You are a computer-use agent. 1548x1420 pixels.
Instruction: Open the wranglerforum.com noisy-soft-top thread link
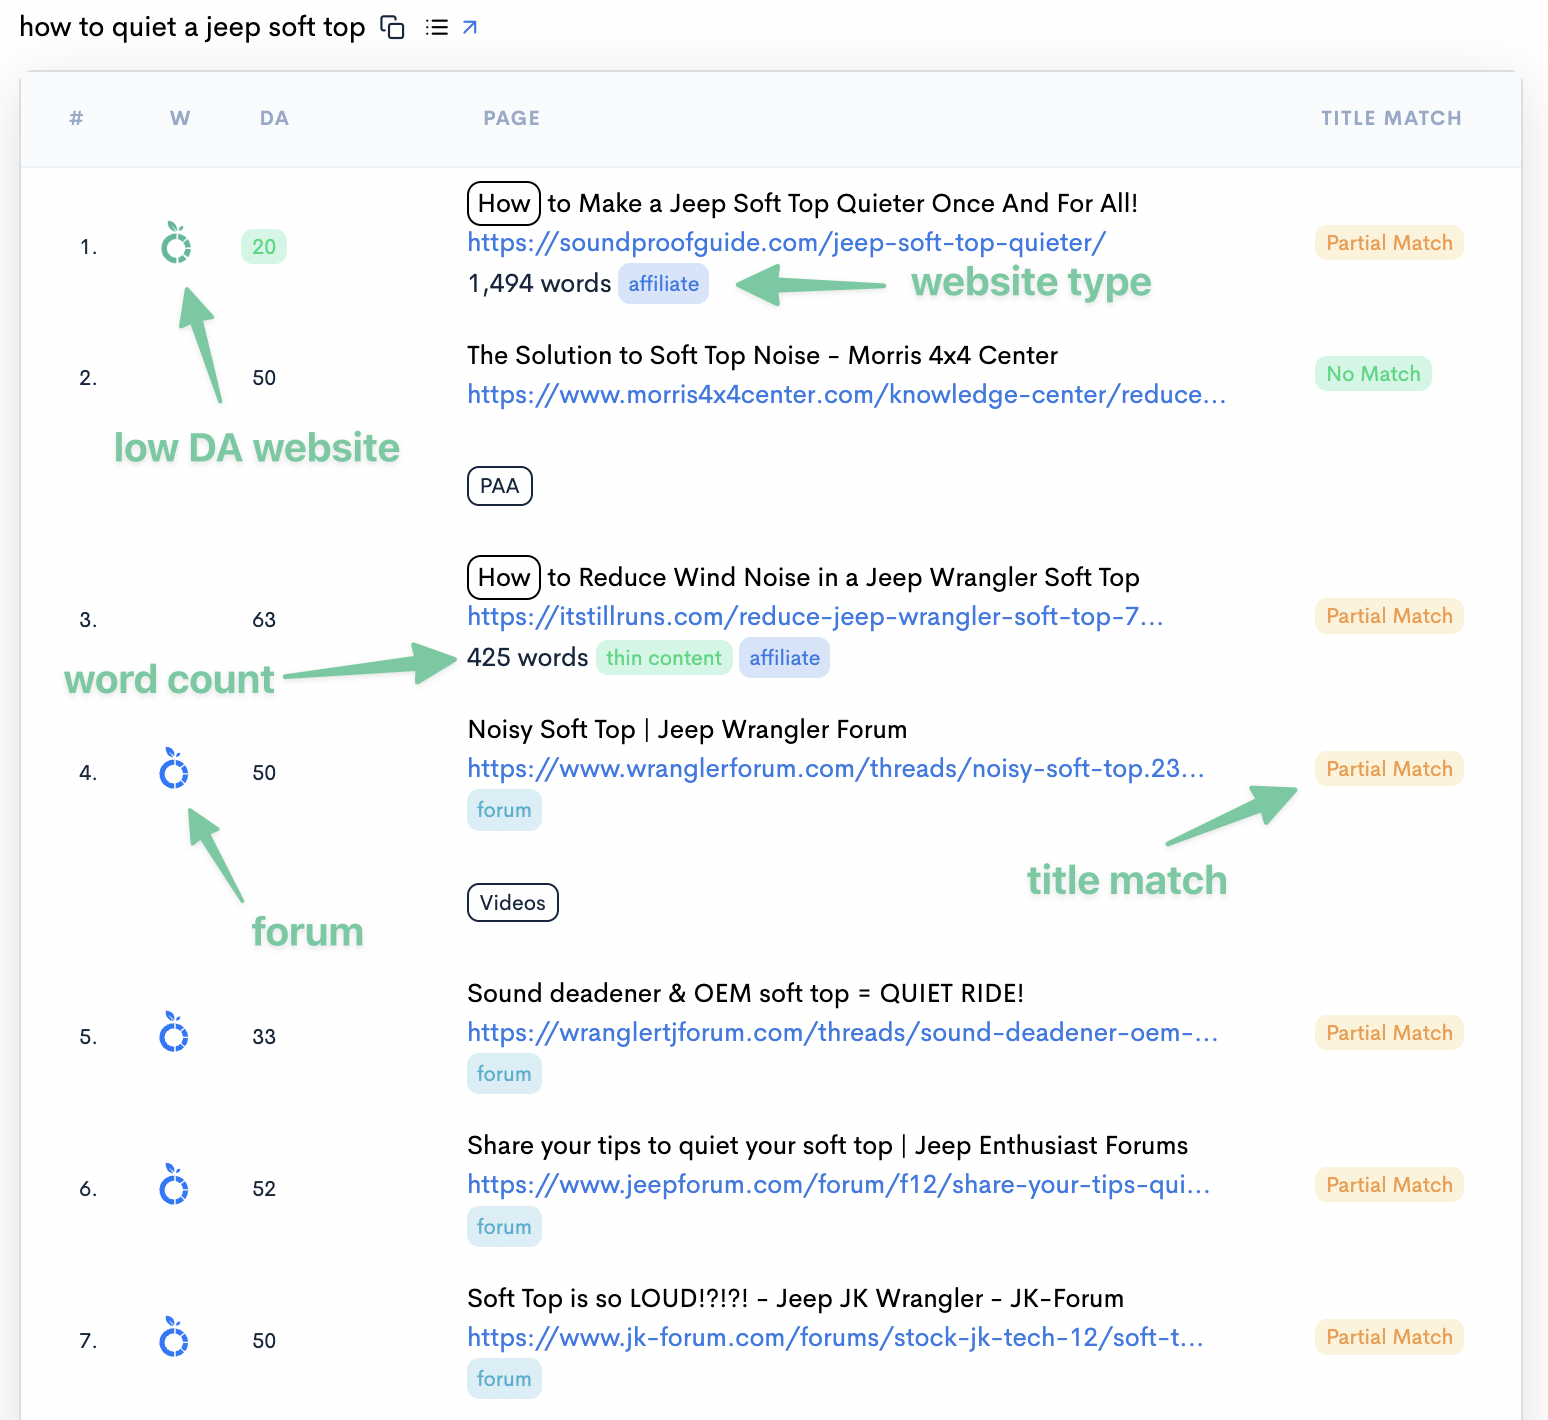click(836, 768)
